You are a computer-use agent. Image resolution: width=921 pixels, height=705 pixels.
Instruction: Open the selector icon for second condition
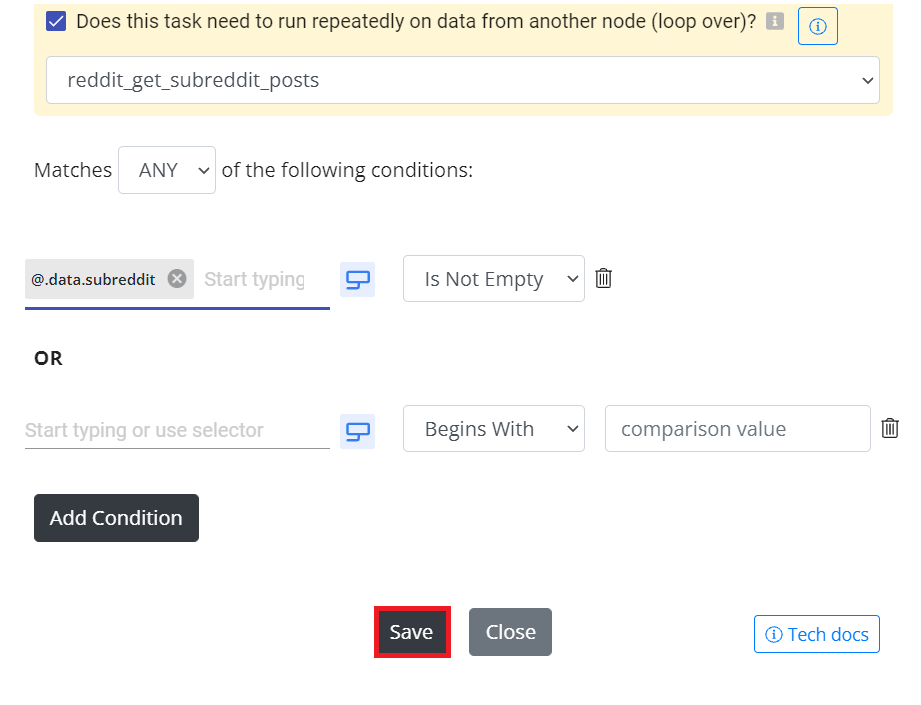click(358, 431)
